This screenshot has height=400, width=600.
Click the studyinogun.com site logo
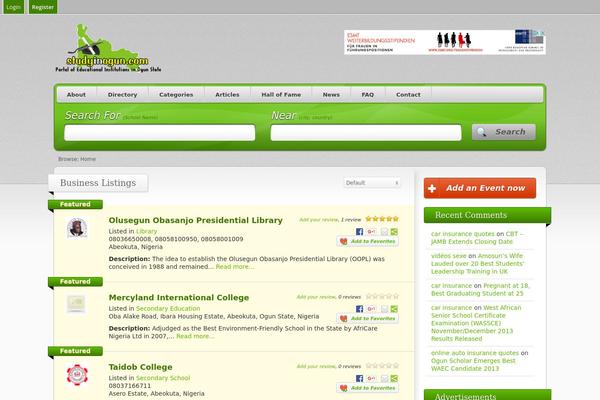click(108, 48)
